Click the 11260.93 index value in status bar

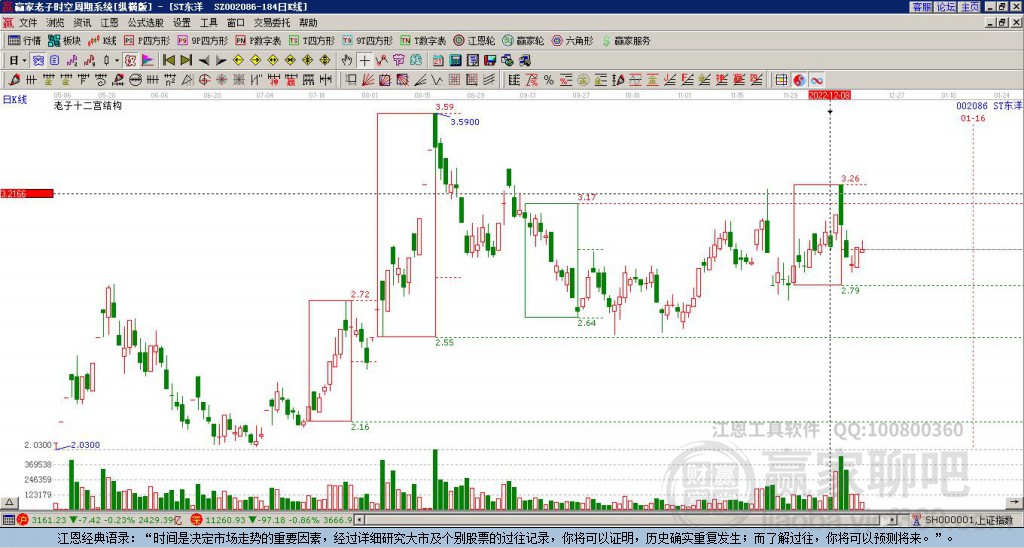223,520
